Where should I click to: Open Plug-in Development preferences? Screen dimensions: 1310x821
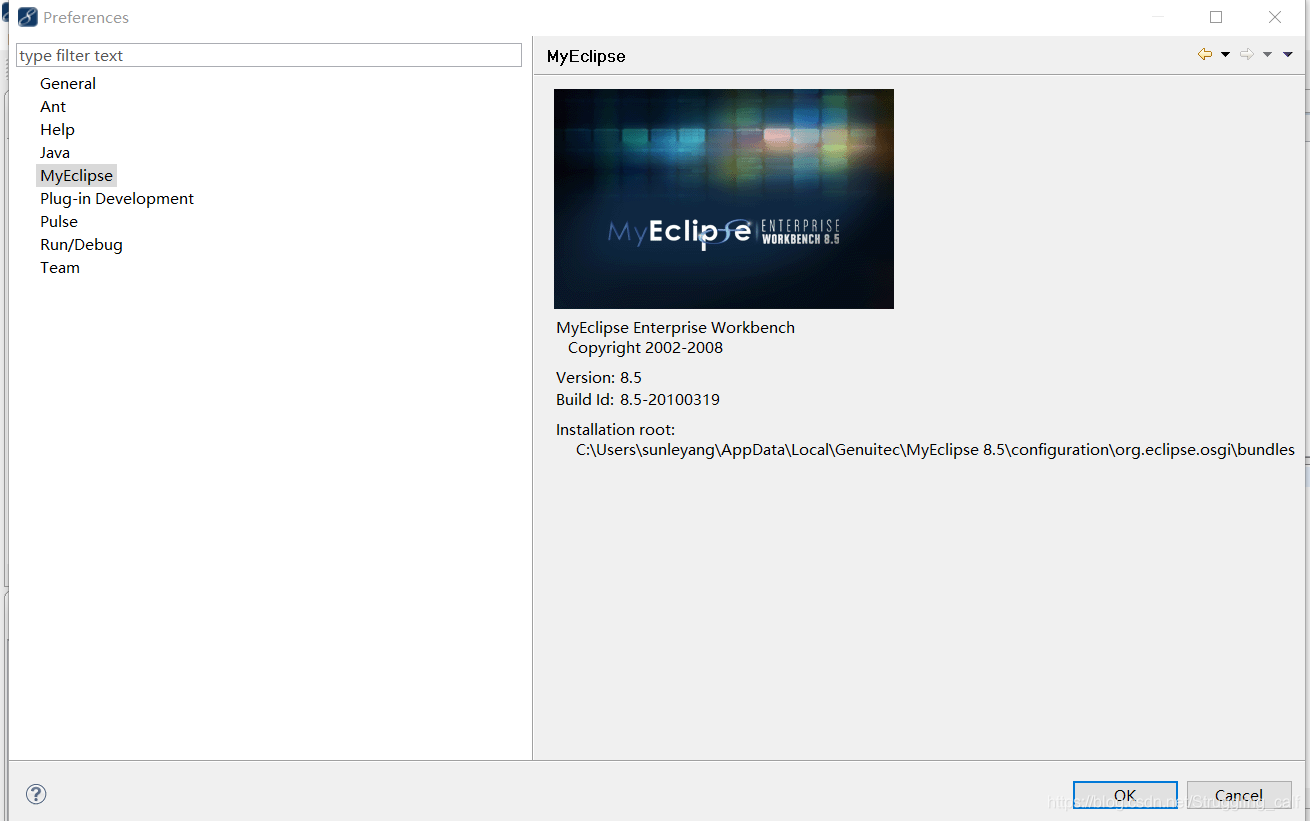[117, 199]
